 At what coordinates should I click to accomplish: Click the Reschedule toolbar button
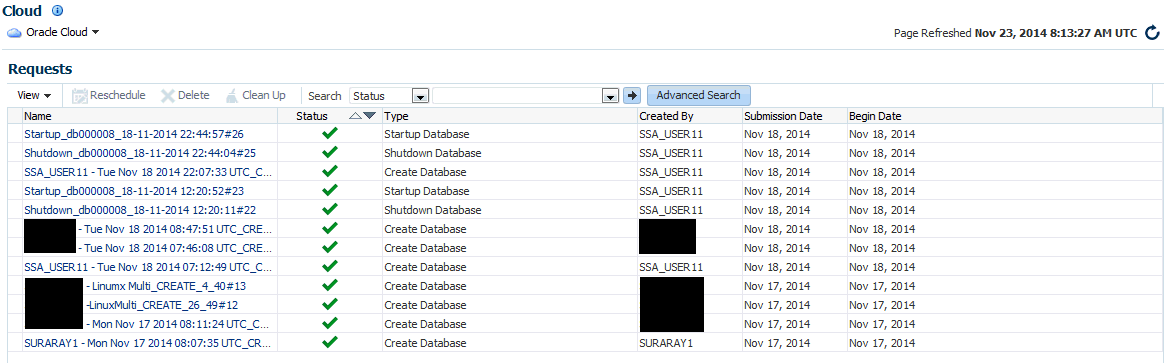point(109,95)
